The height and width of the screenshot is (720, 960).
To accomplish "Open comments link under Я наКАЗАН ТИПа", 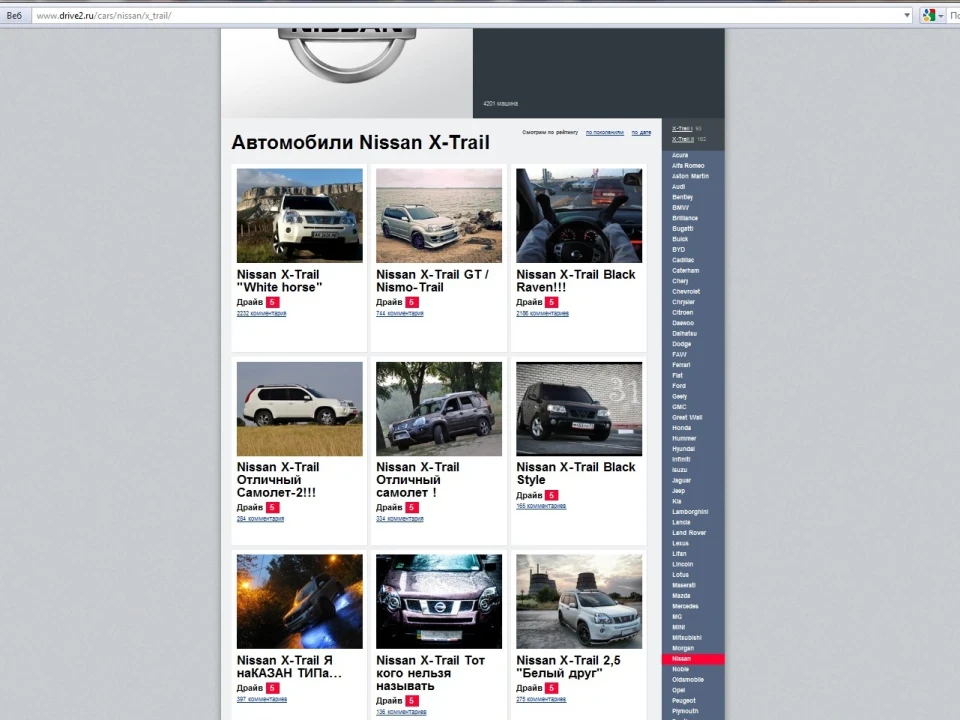I will click(261, 699).
